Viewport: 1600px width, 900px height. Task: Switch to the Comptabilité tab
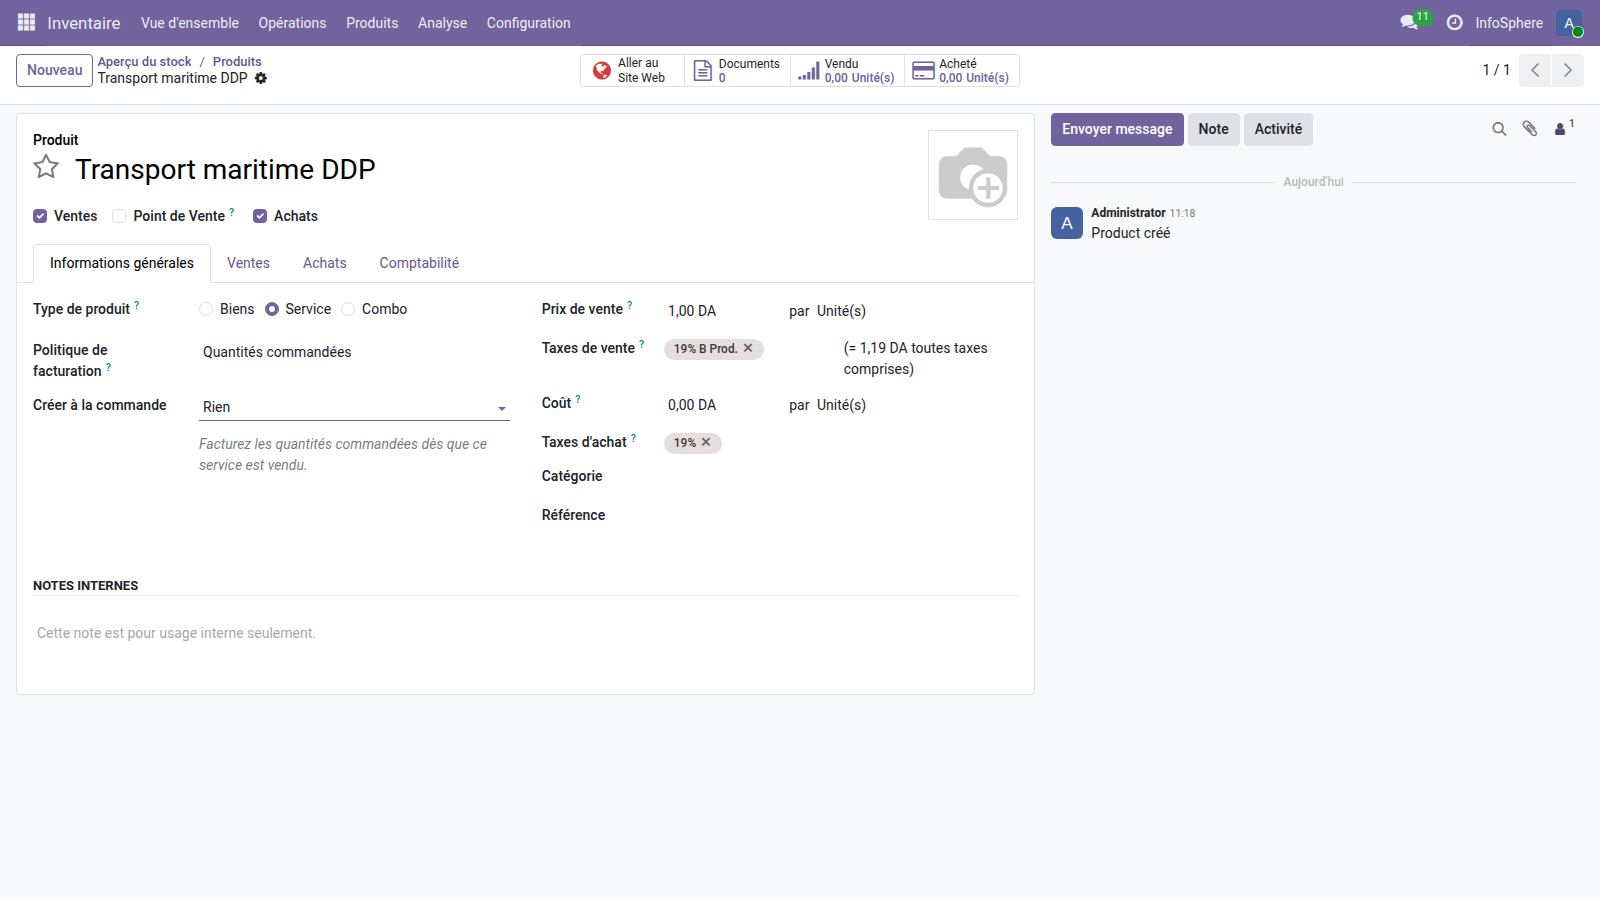point(418,263)
